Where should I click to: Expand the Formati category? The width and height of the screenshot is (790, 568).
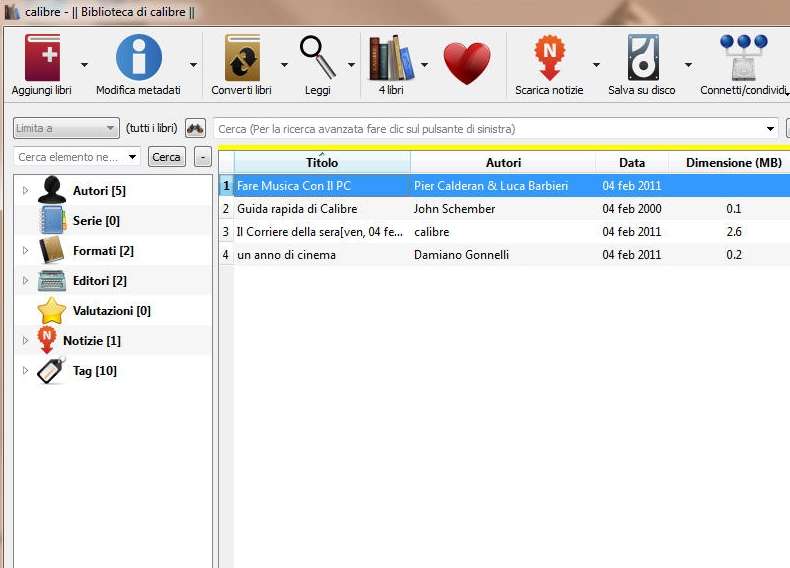click(26, 250)
